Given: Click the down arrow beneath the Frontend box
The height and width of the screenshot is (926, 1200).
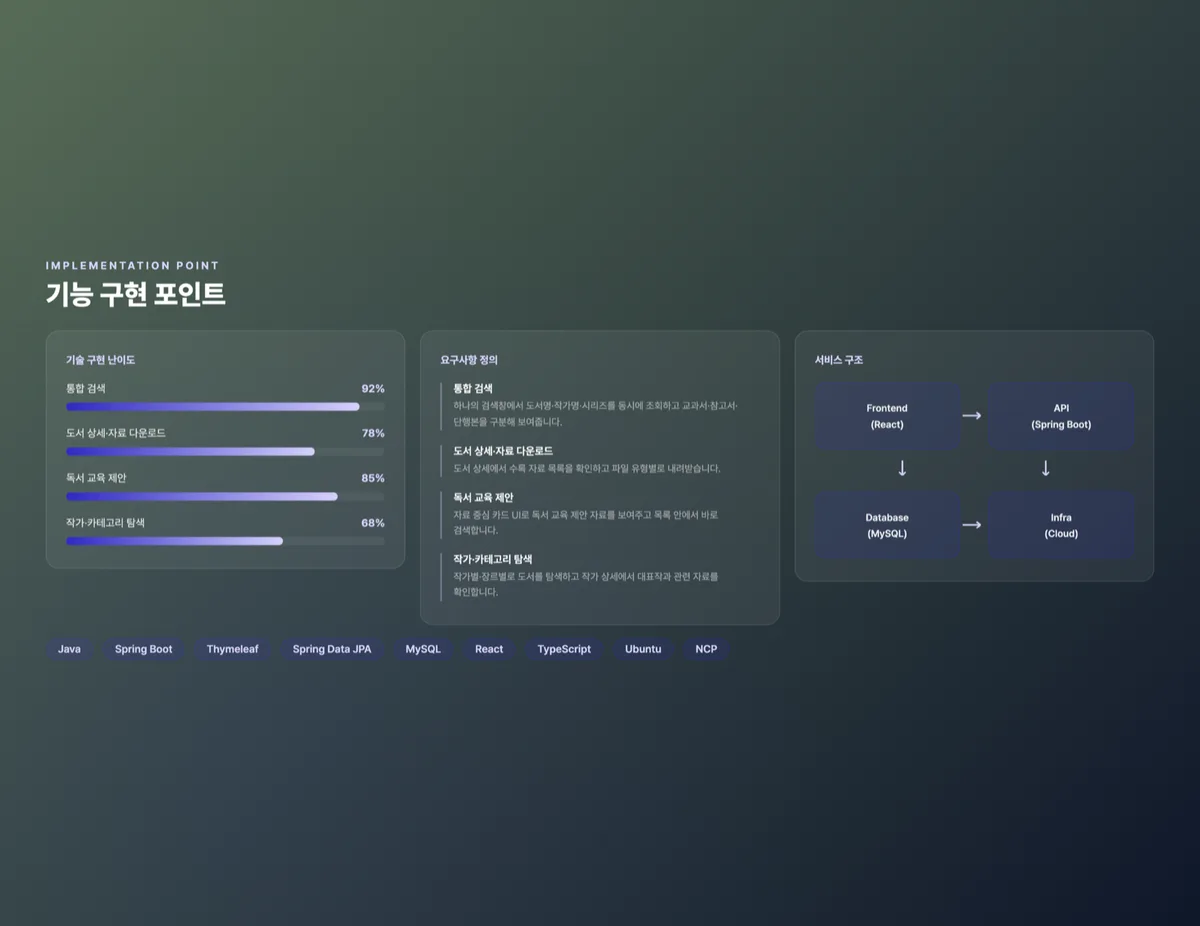Looking at the screenshot, I should 902,468.
